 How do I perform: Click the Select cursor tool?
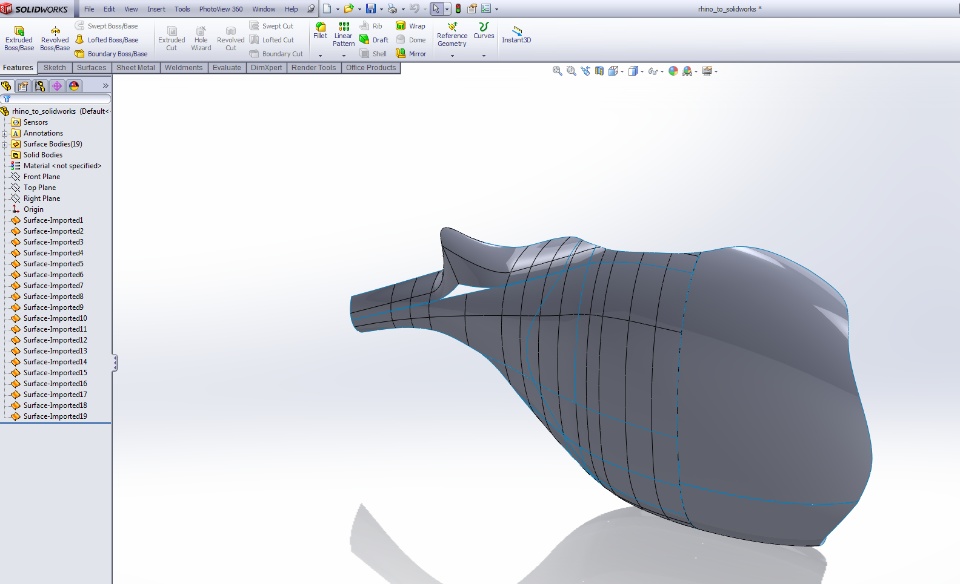[436, 9]
